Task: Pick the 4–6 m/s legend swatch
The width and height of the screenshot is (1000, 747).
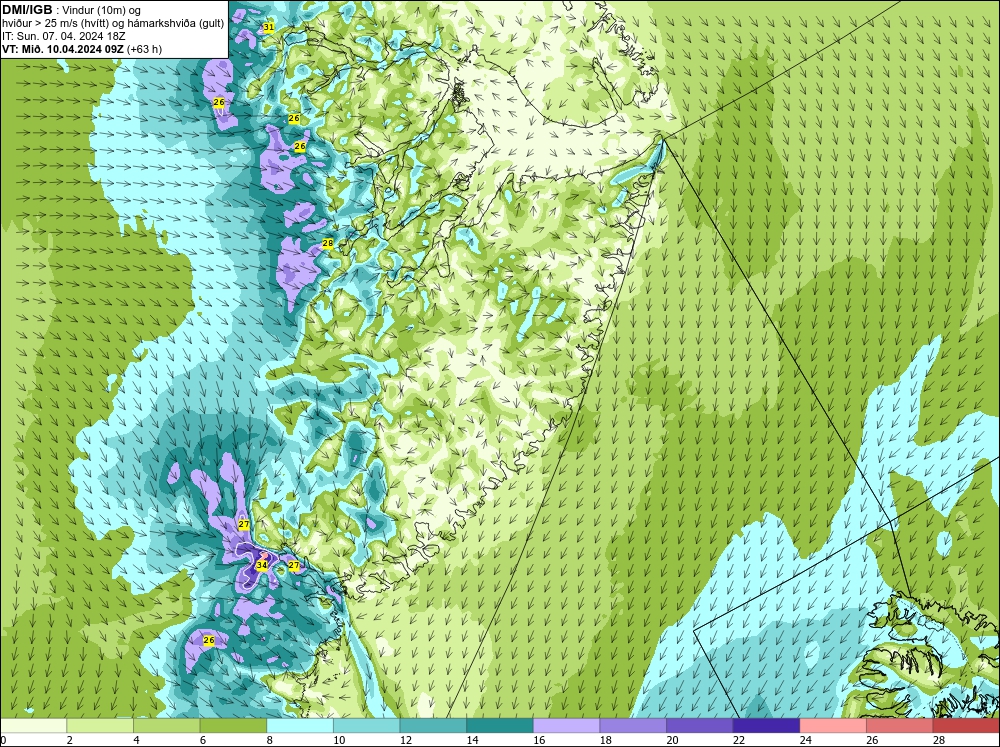Action: click(x=166, y=725)
